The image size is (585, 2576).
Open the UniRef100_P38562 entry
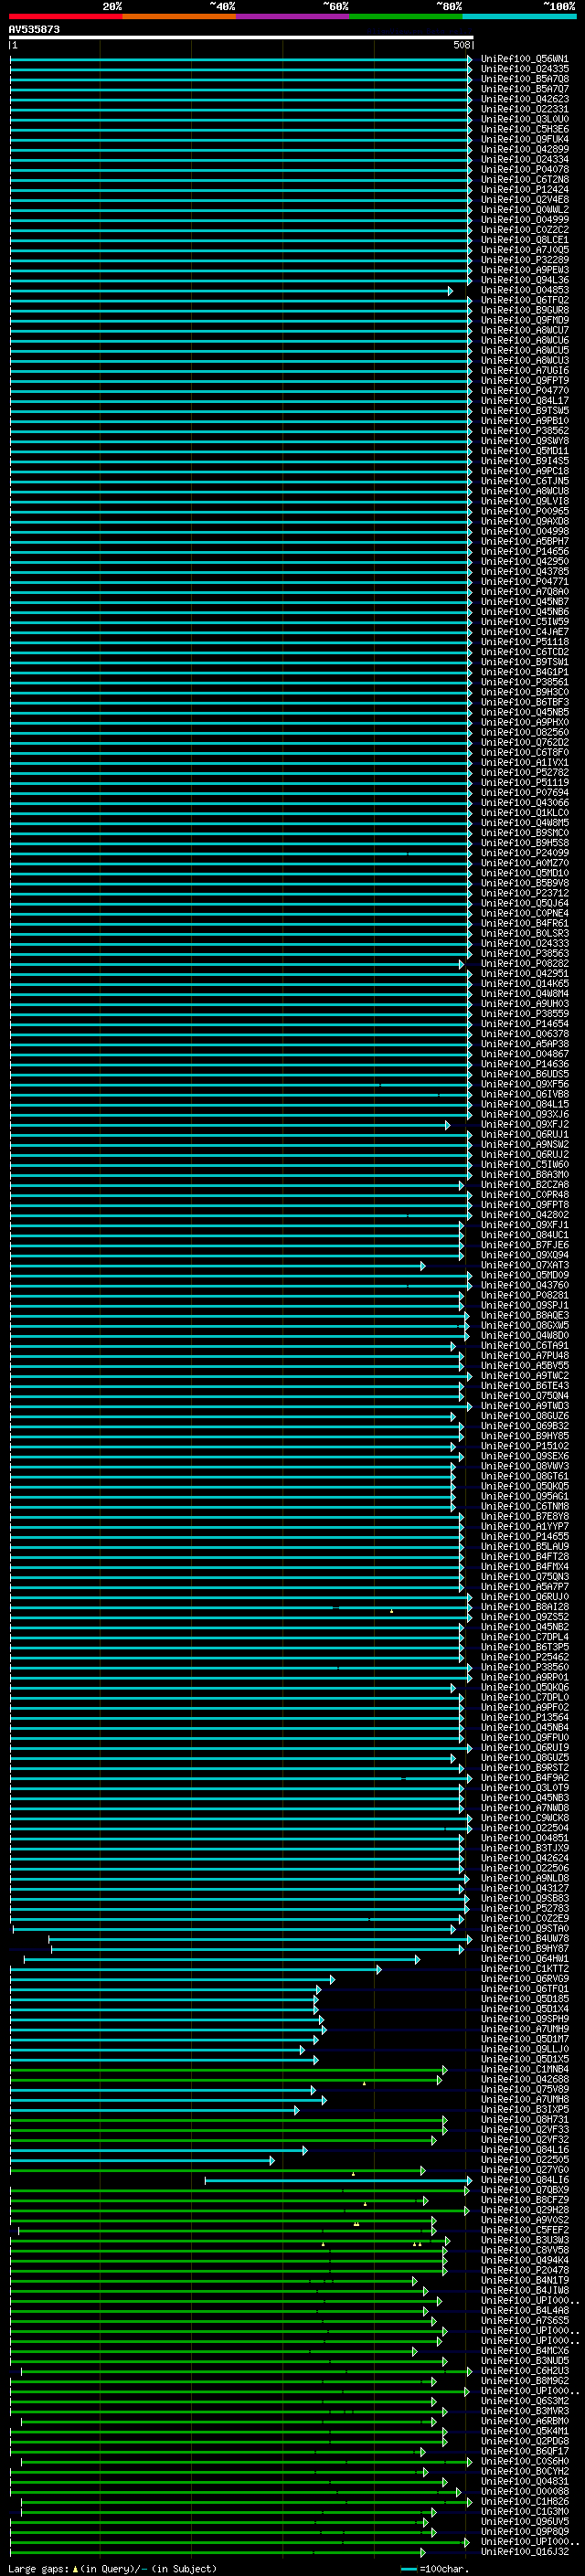coord(525,431)
